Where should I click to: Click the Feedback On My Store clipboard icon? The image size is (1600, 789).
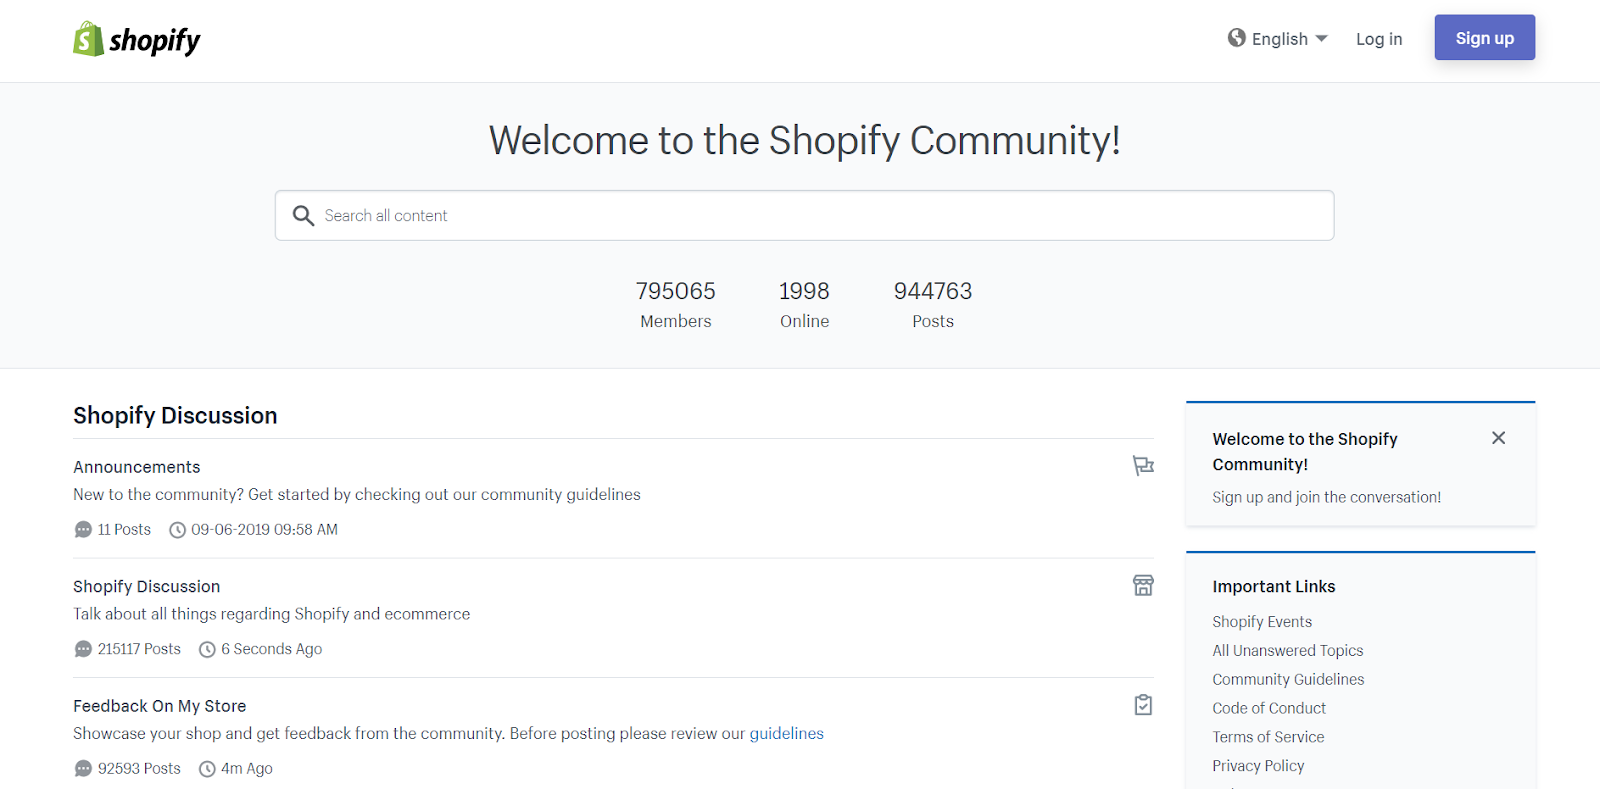1143,705
